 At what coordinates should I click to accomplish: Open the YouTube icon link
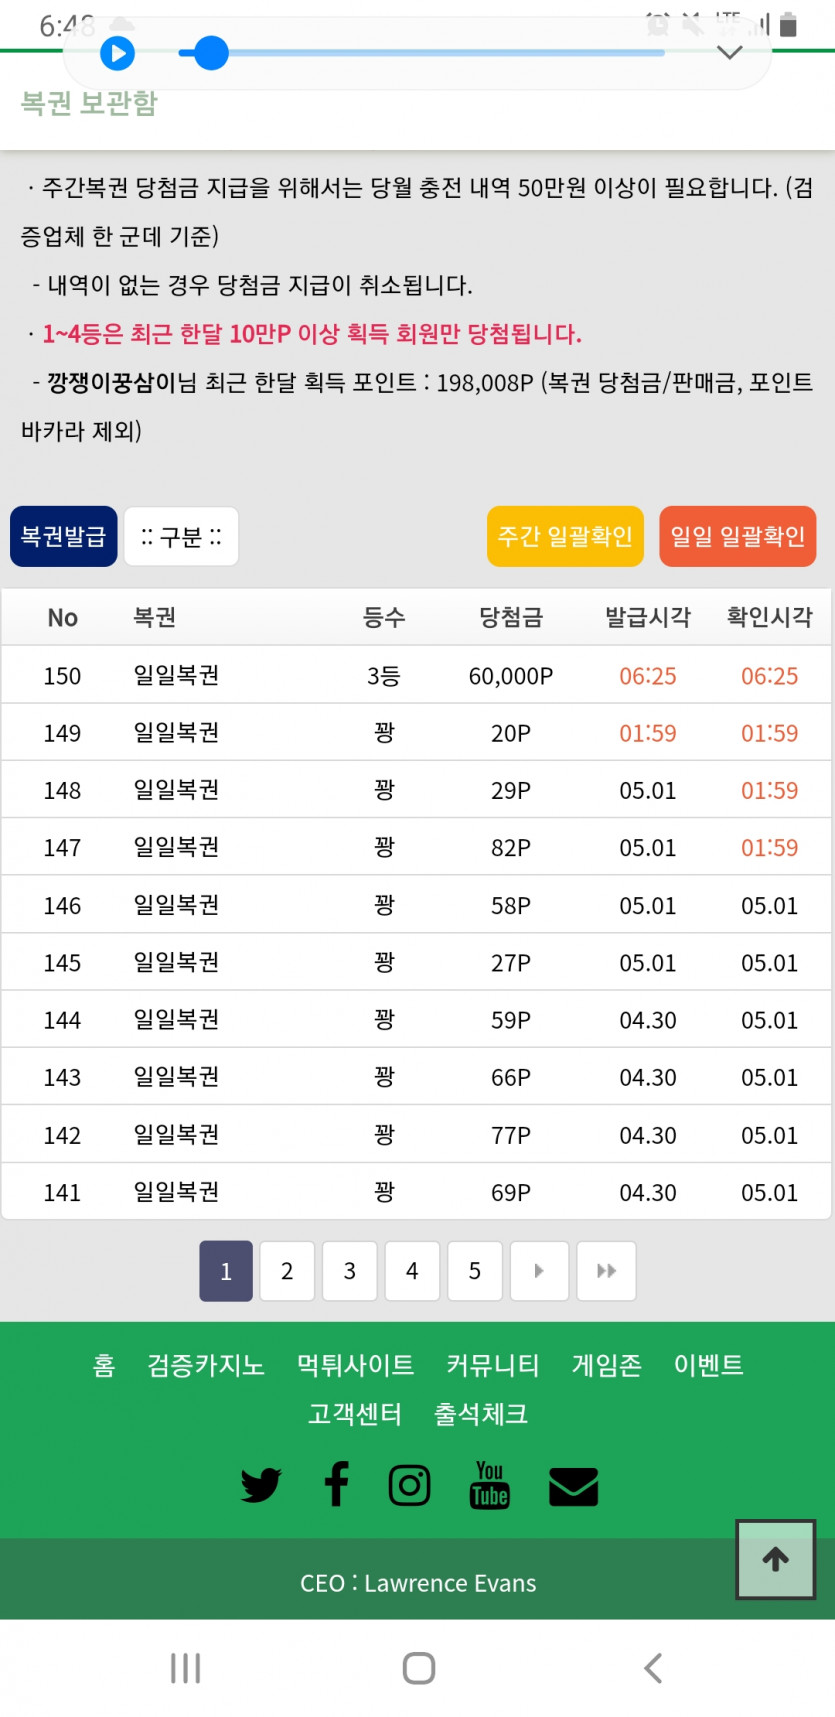click(x=489, y=1485)
